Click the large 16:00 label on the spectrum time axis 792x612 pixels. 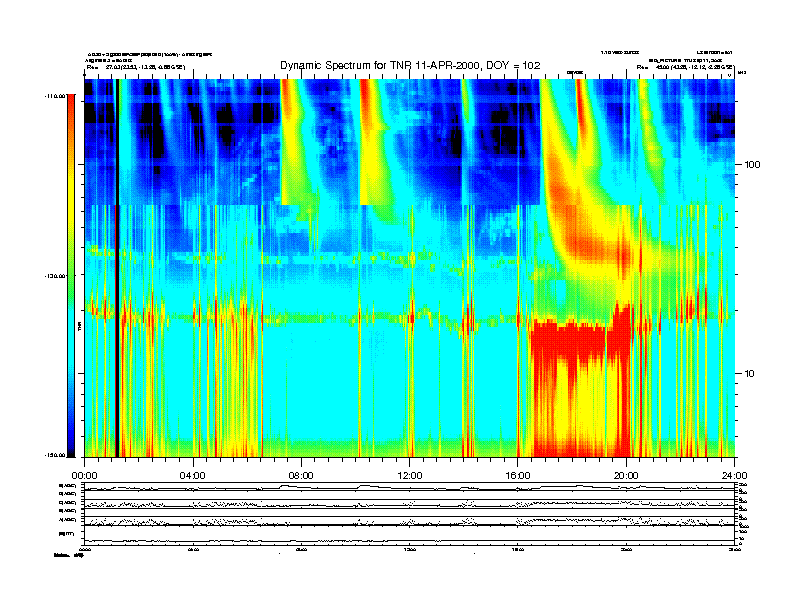(x=518, y=476)
